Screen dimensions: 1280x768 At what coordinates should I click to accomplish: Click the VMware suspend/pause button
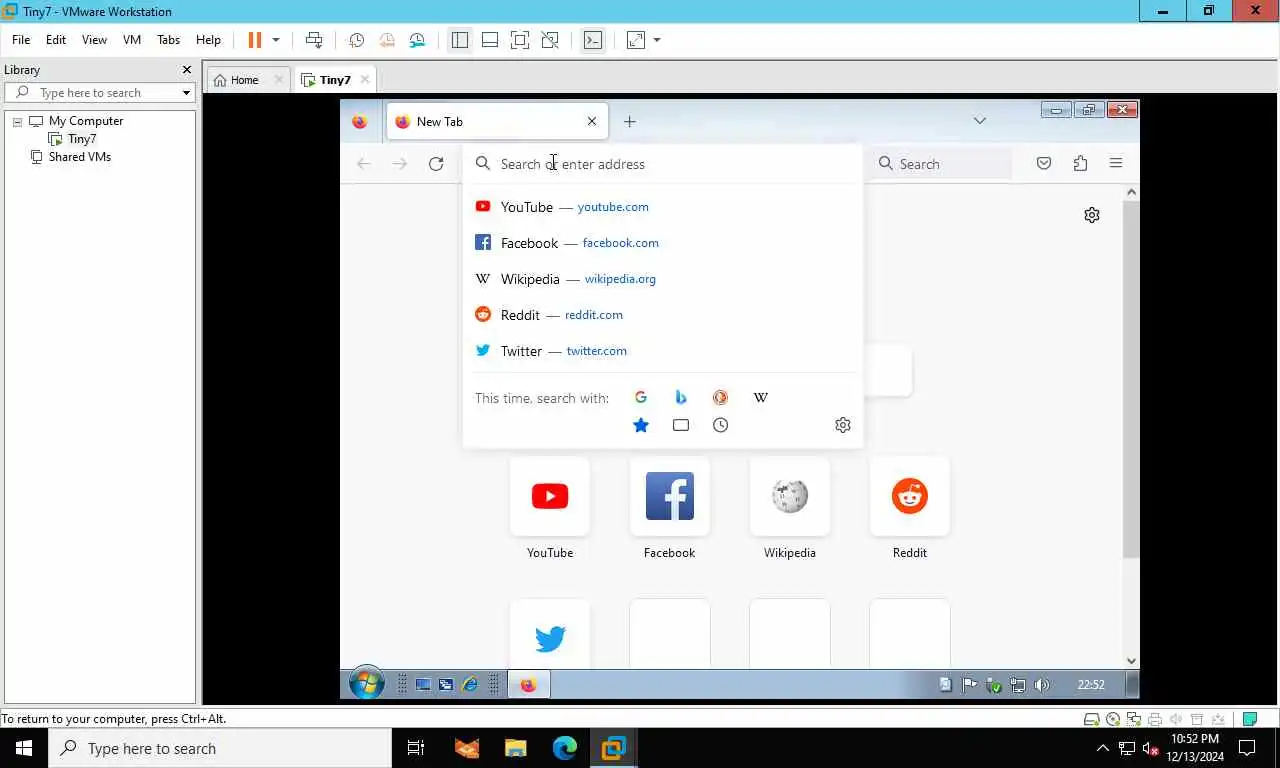254,40
